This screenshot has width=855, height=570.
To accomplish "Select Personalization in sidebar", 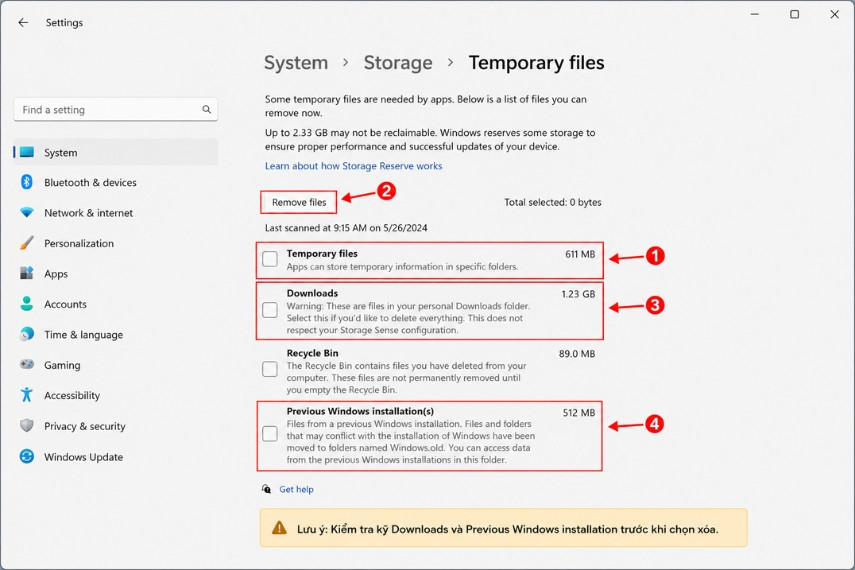I will [x=116, y=243].
